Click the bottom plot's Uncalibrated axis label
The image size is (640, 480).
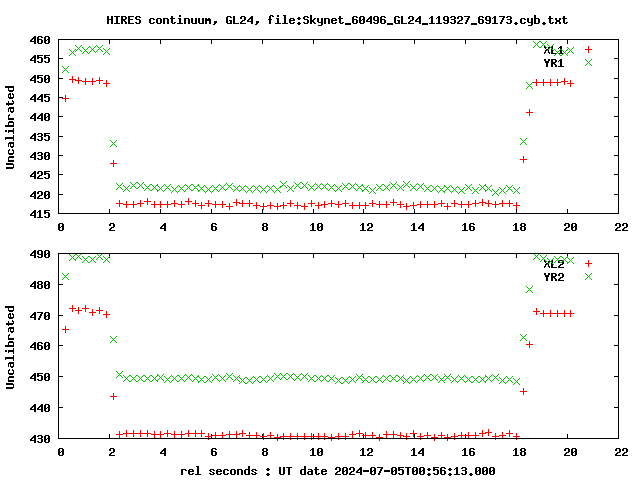click(x=10, y=347)
